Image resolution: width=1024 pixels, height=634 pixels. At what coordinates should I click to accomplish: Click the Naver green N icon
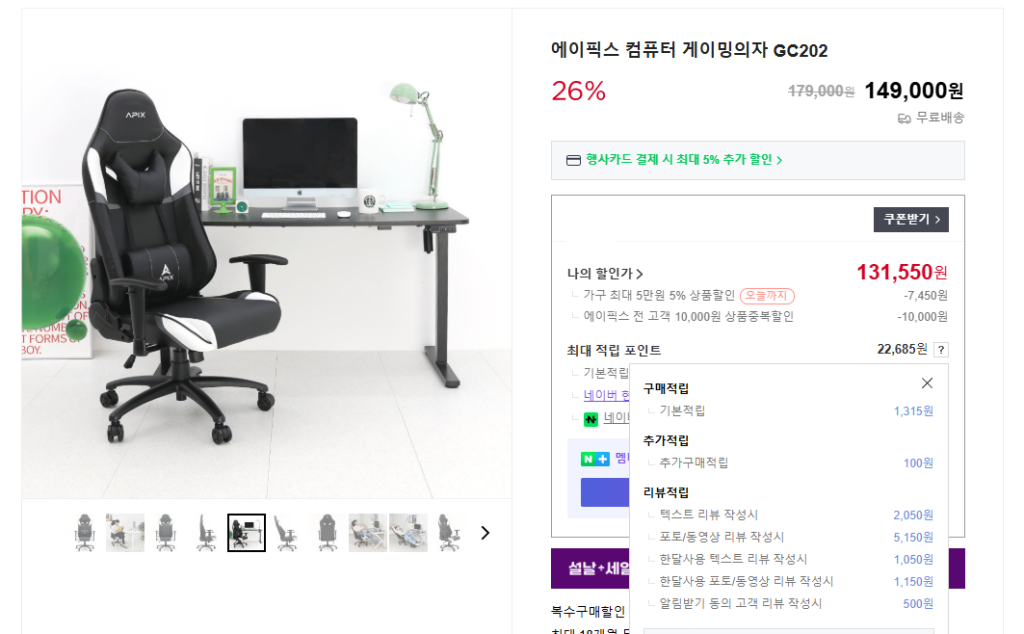tap(591, 419)
